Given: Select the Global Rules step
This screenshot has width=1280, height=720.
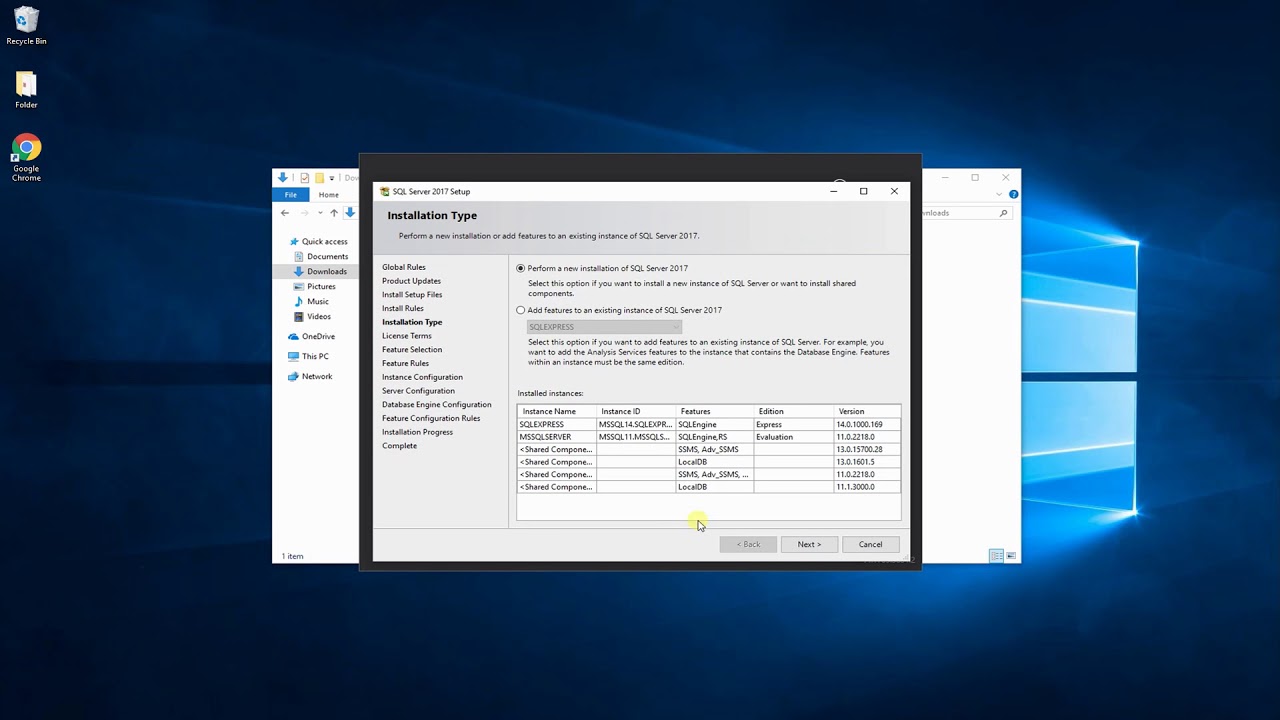Looking at the screenshot, I should tap(404, 267).
